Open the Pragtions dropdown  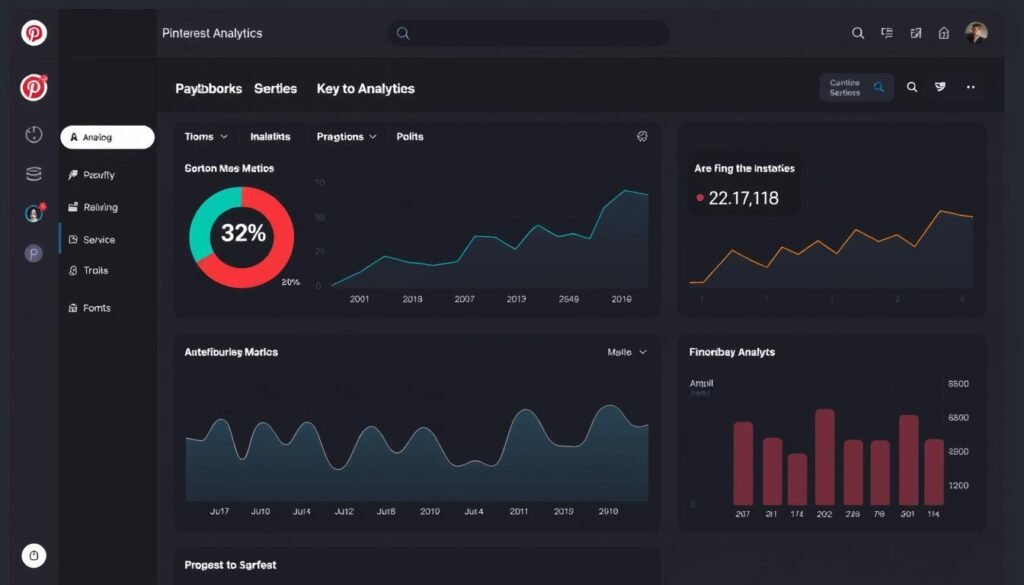[345, 136]
